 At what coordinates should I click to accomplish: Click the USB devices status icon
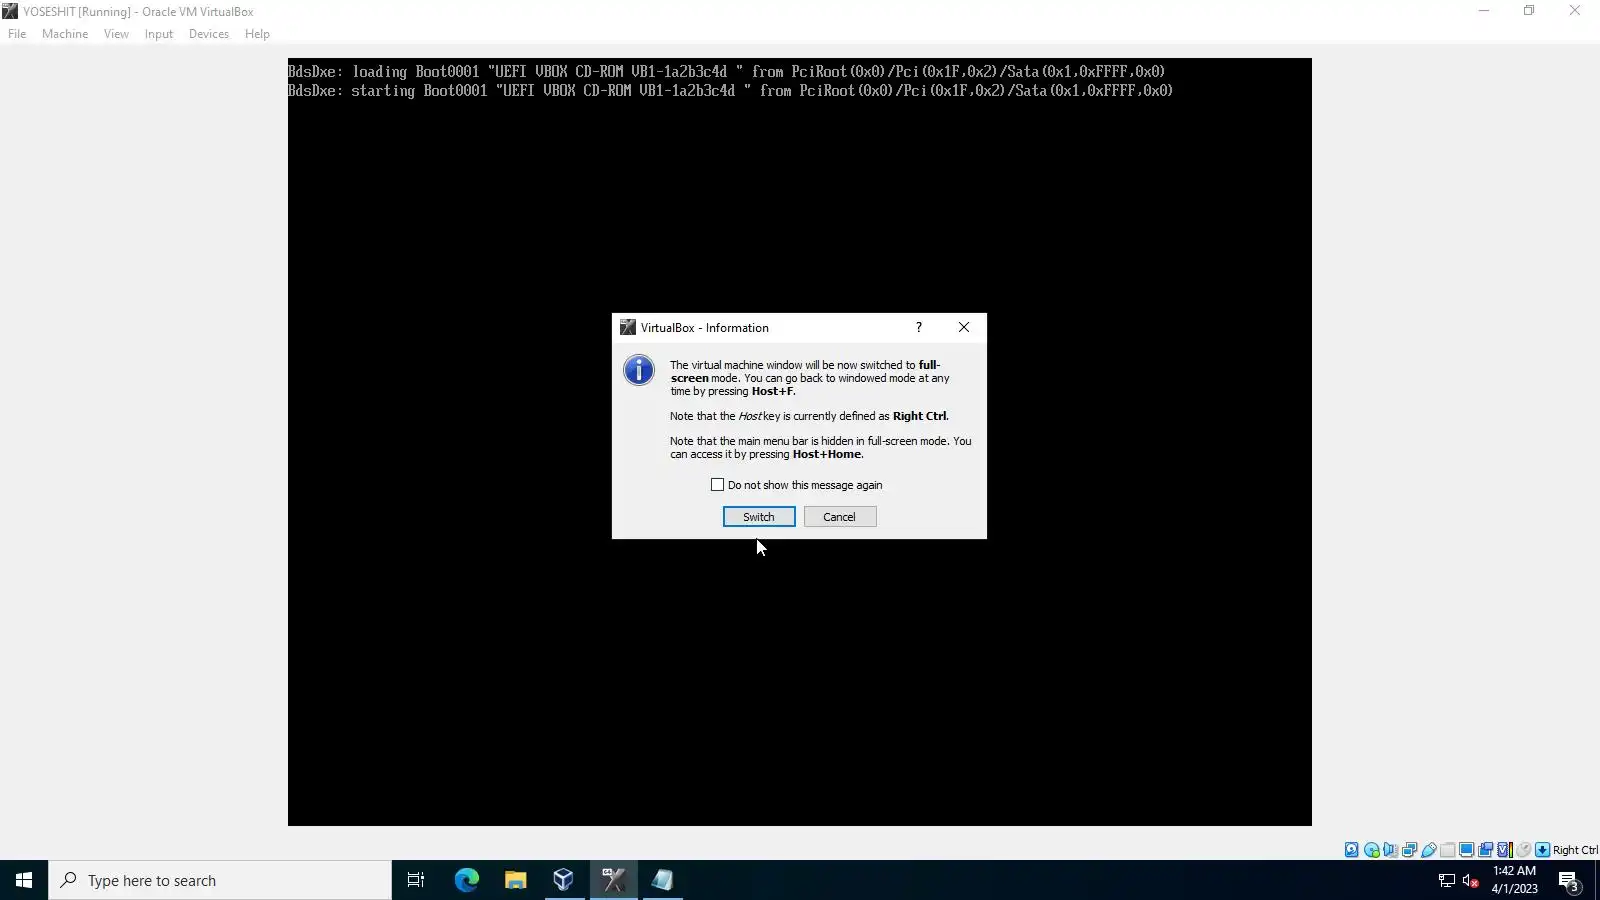pos(1429,850)
